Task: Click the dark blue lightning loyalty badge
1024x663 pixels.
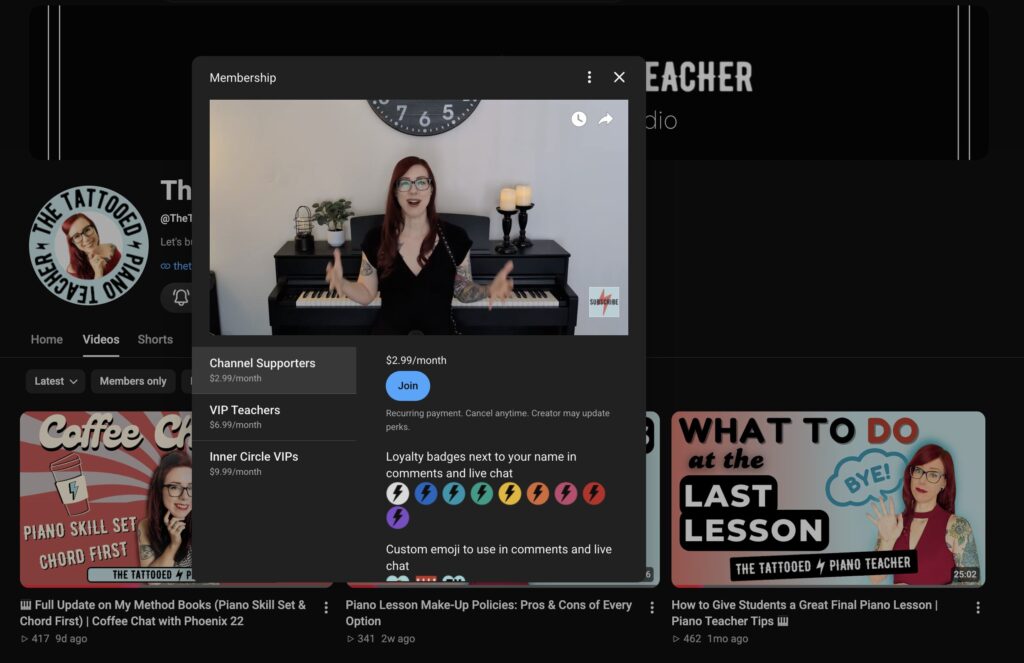Action: click(426, 493)
